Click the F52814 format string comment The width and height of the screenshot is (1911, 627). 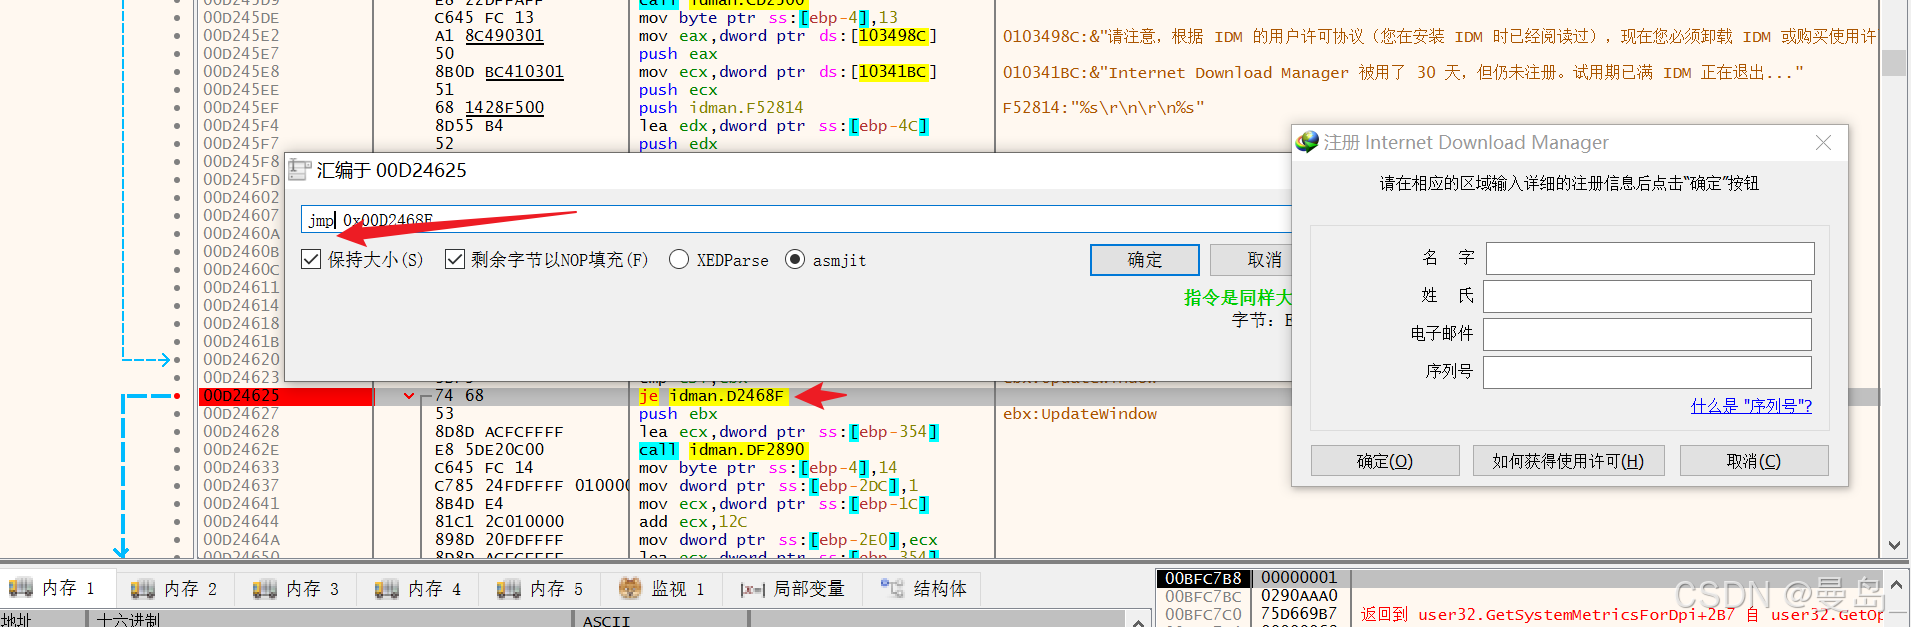pyautogui.click(x=1104, y=108)
